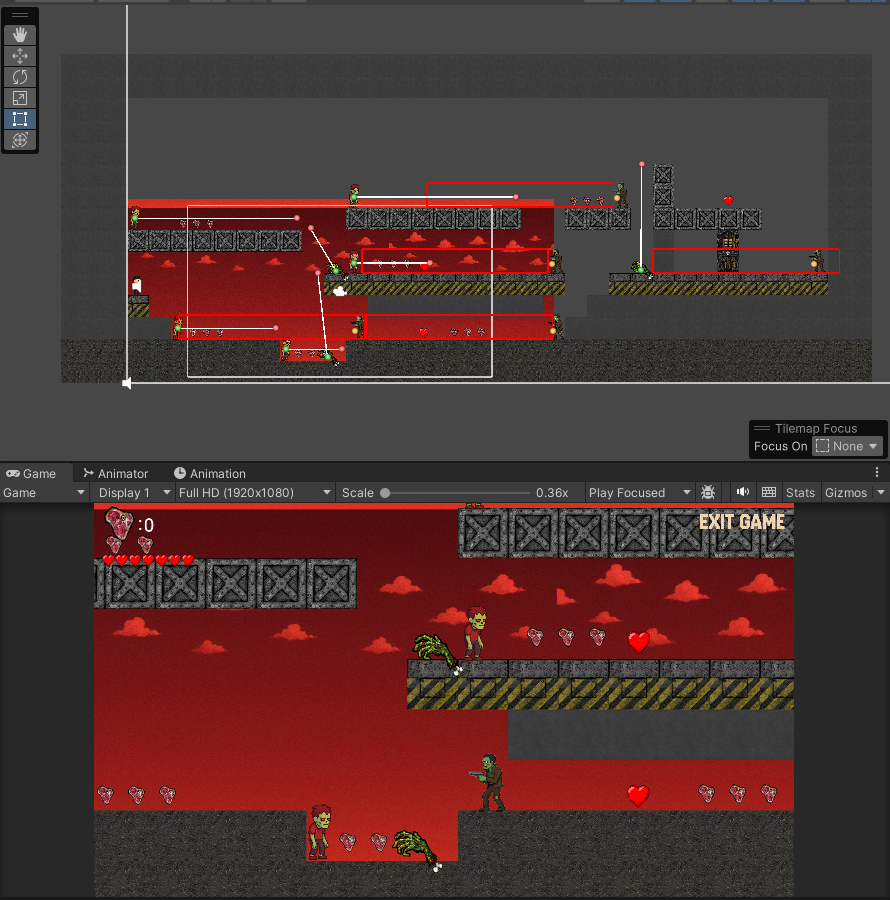The width and height of the screenshot is (890, 900).
Task: Click the Tilemap Focus title text
Action: (815, 428)
